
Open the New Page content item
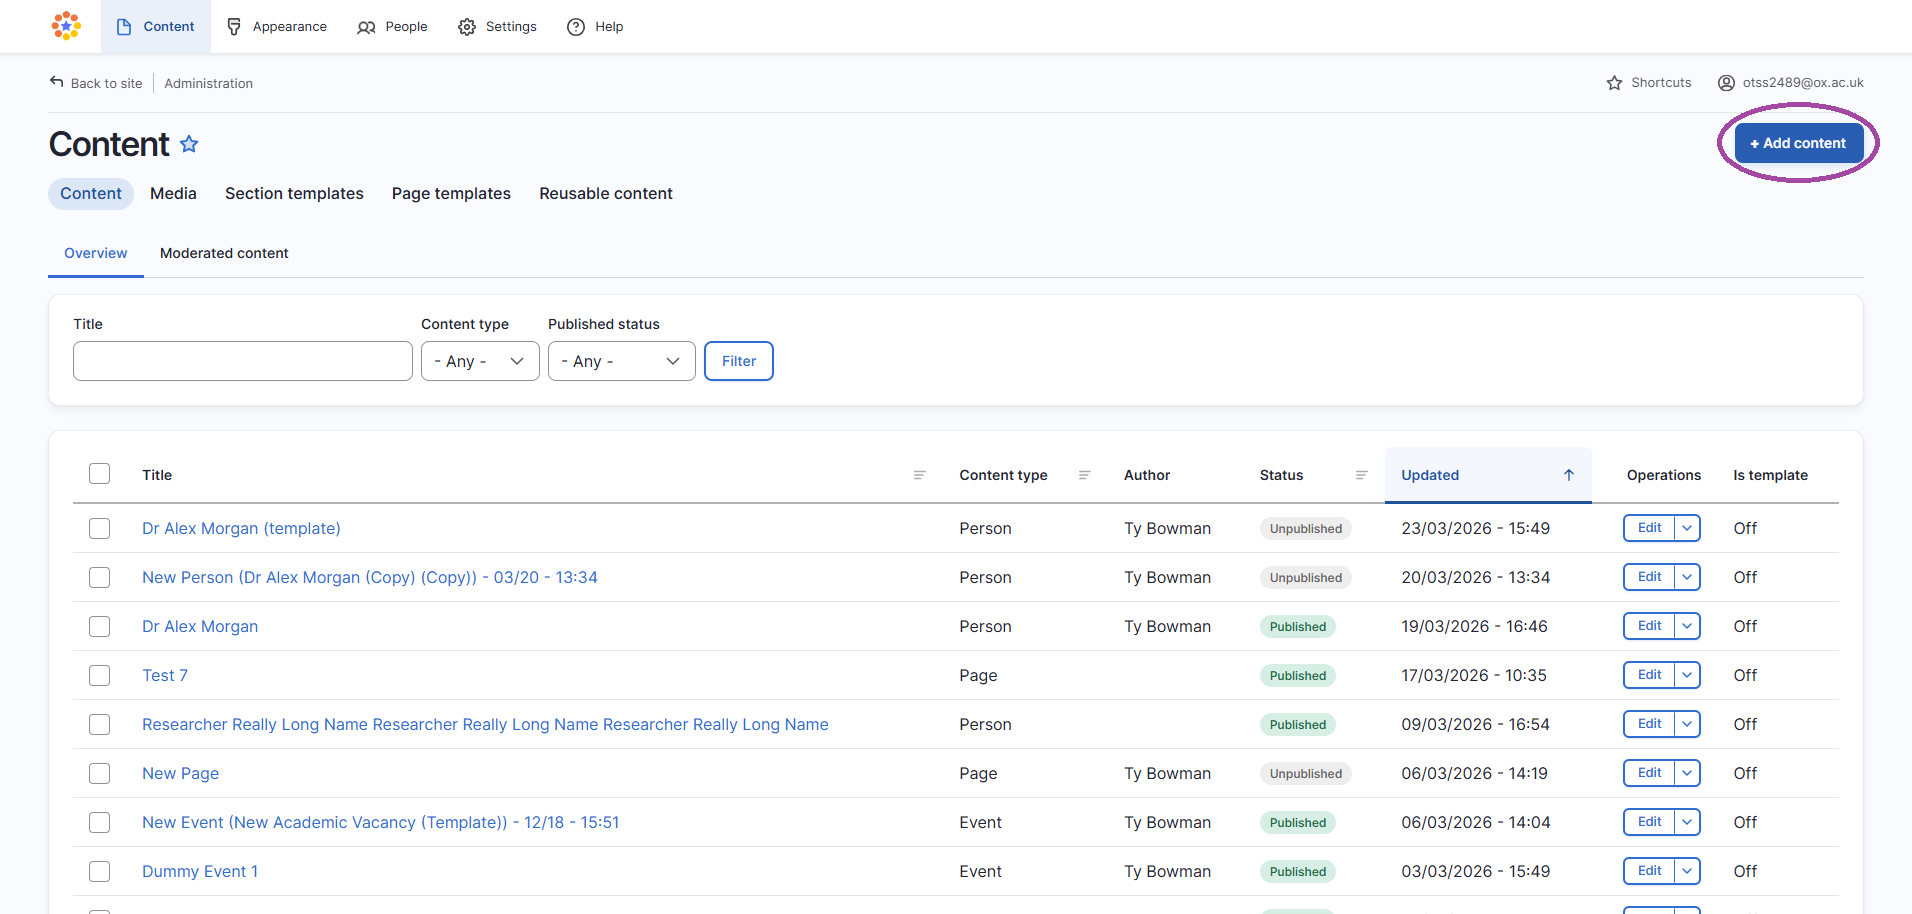click(x=180, y=773)
